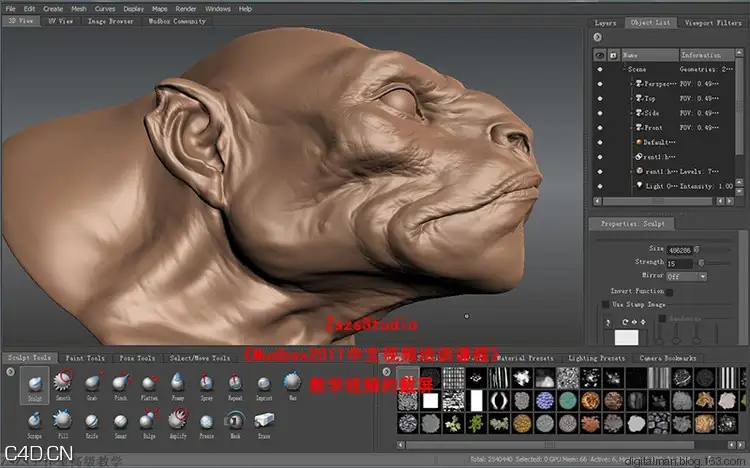Screen dimensions: 750x468
Task: Select the Repeat tool
Action: pos(235,385)
